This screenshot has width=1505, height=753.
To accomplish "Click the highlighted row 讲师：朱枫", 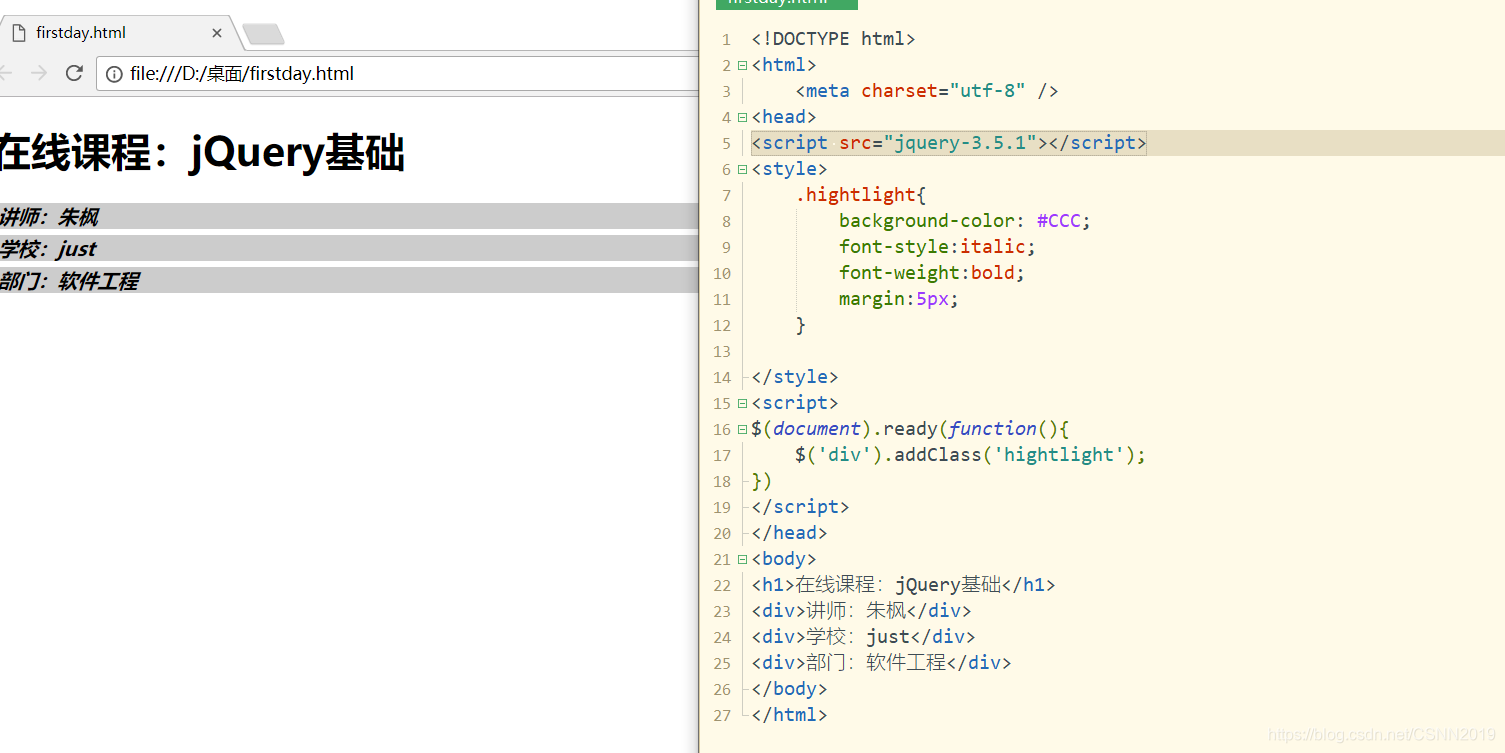I will [x=349, y=217].
